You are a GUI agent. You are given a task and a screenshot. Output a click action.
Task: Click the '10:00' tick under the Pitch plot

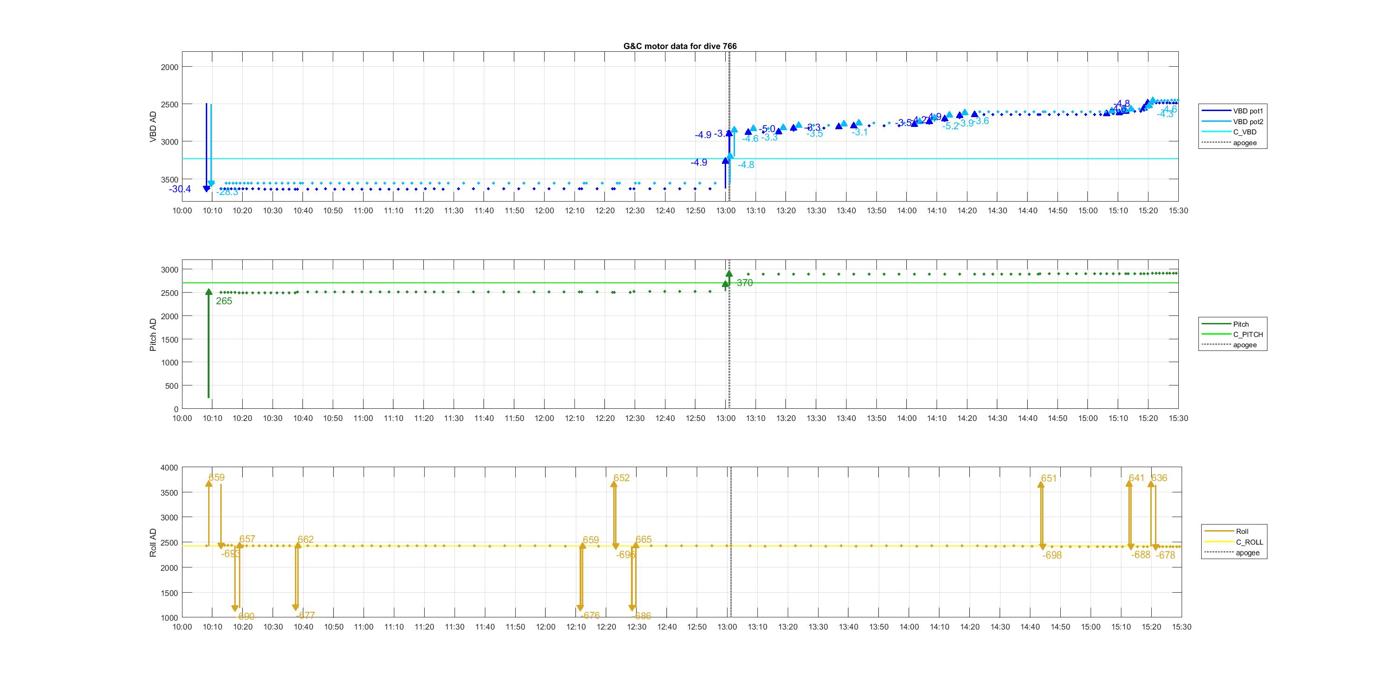pyautogui.click(x=182, y=419)
